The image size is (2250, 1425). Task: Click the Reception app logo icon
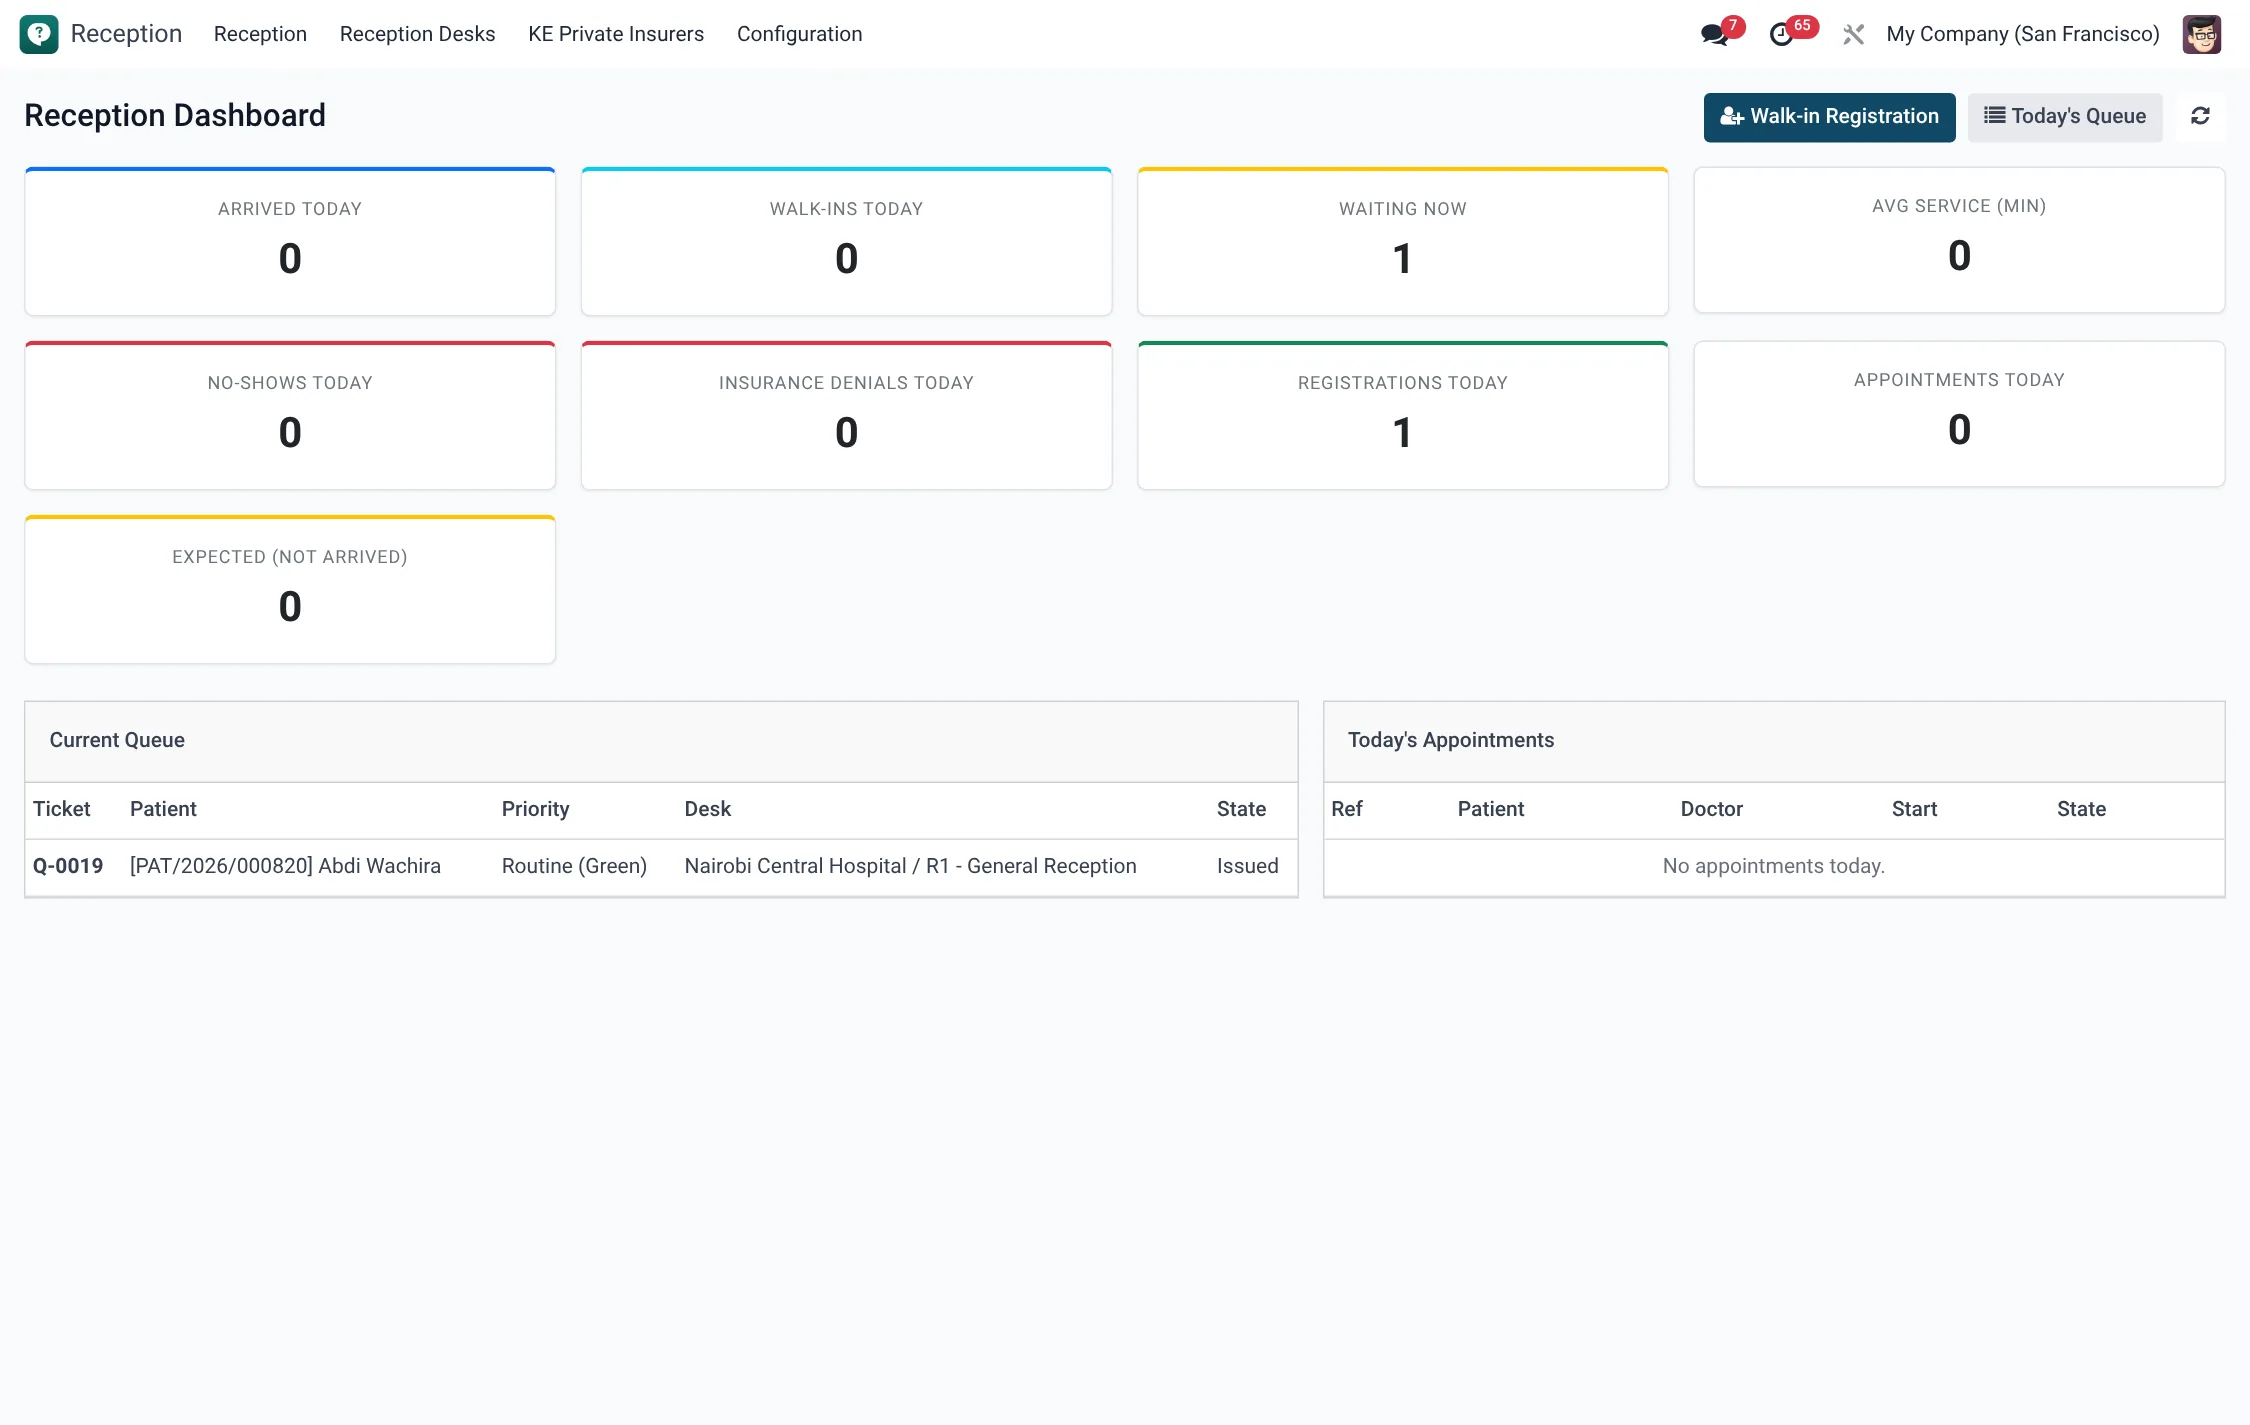[39, 34]
